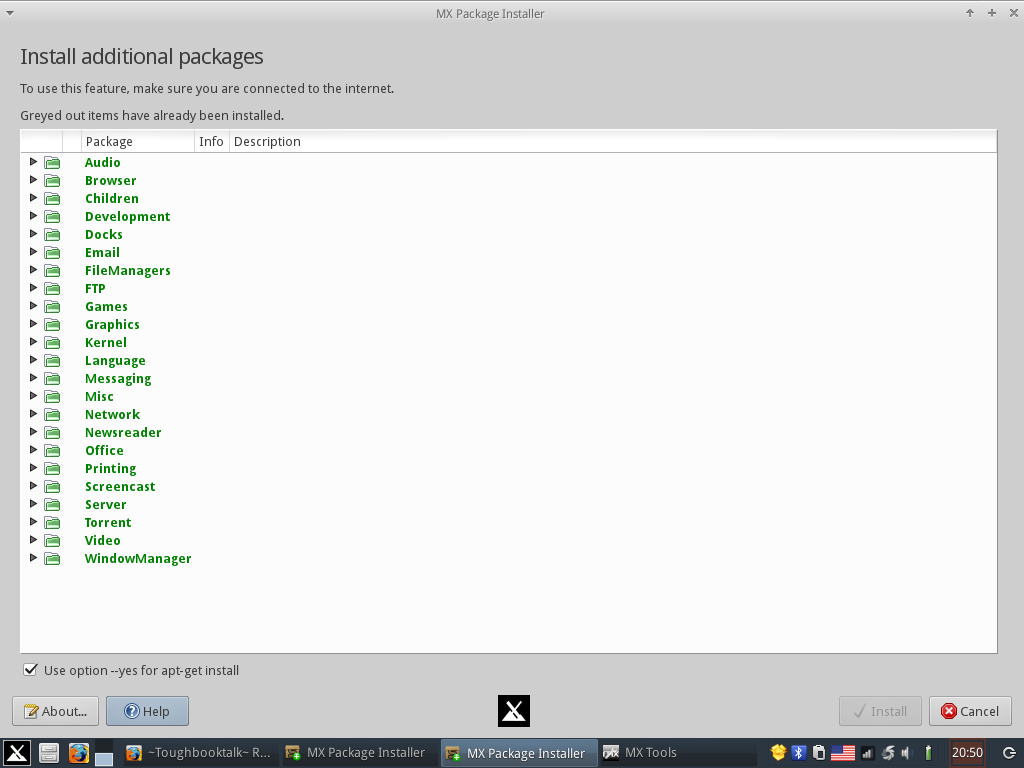This screenshot has height=768, width=1024.
Task: Click the Docks category folder icon
Action: click(52, 234)
